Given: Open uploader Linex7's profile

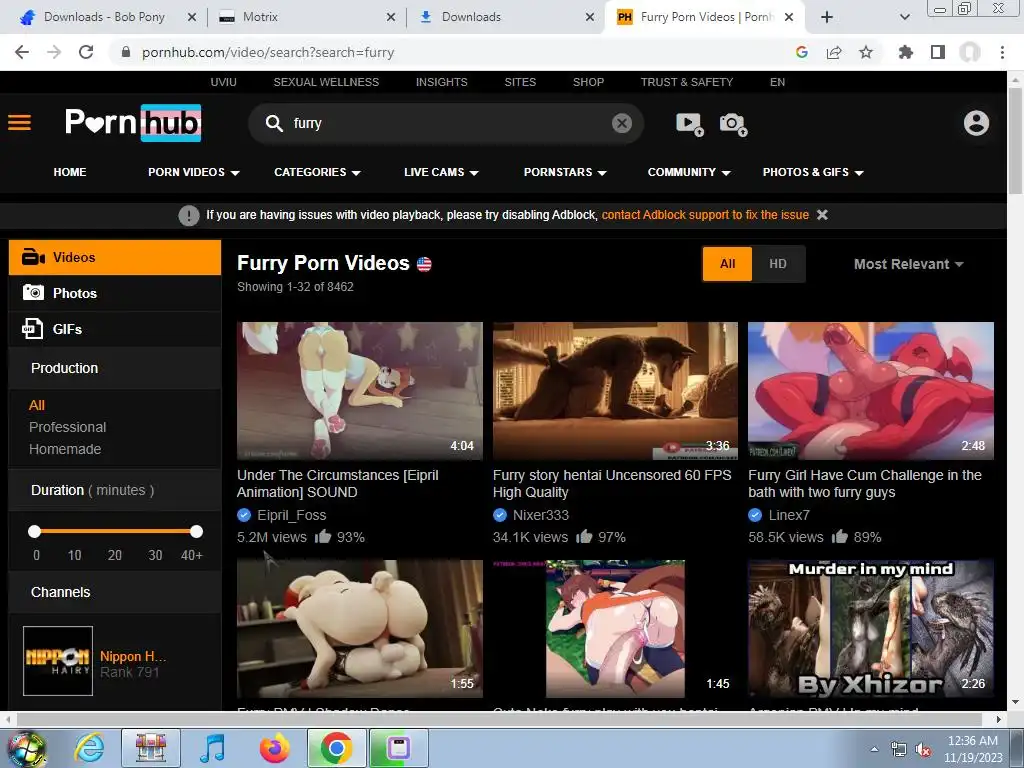Looking at the screenshot, I should pos(789,515).
